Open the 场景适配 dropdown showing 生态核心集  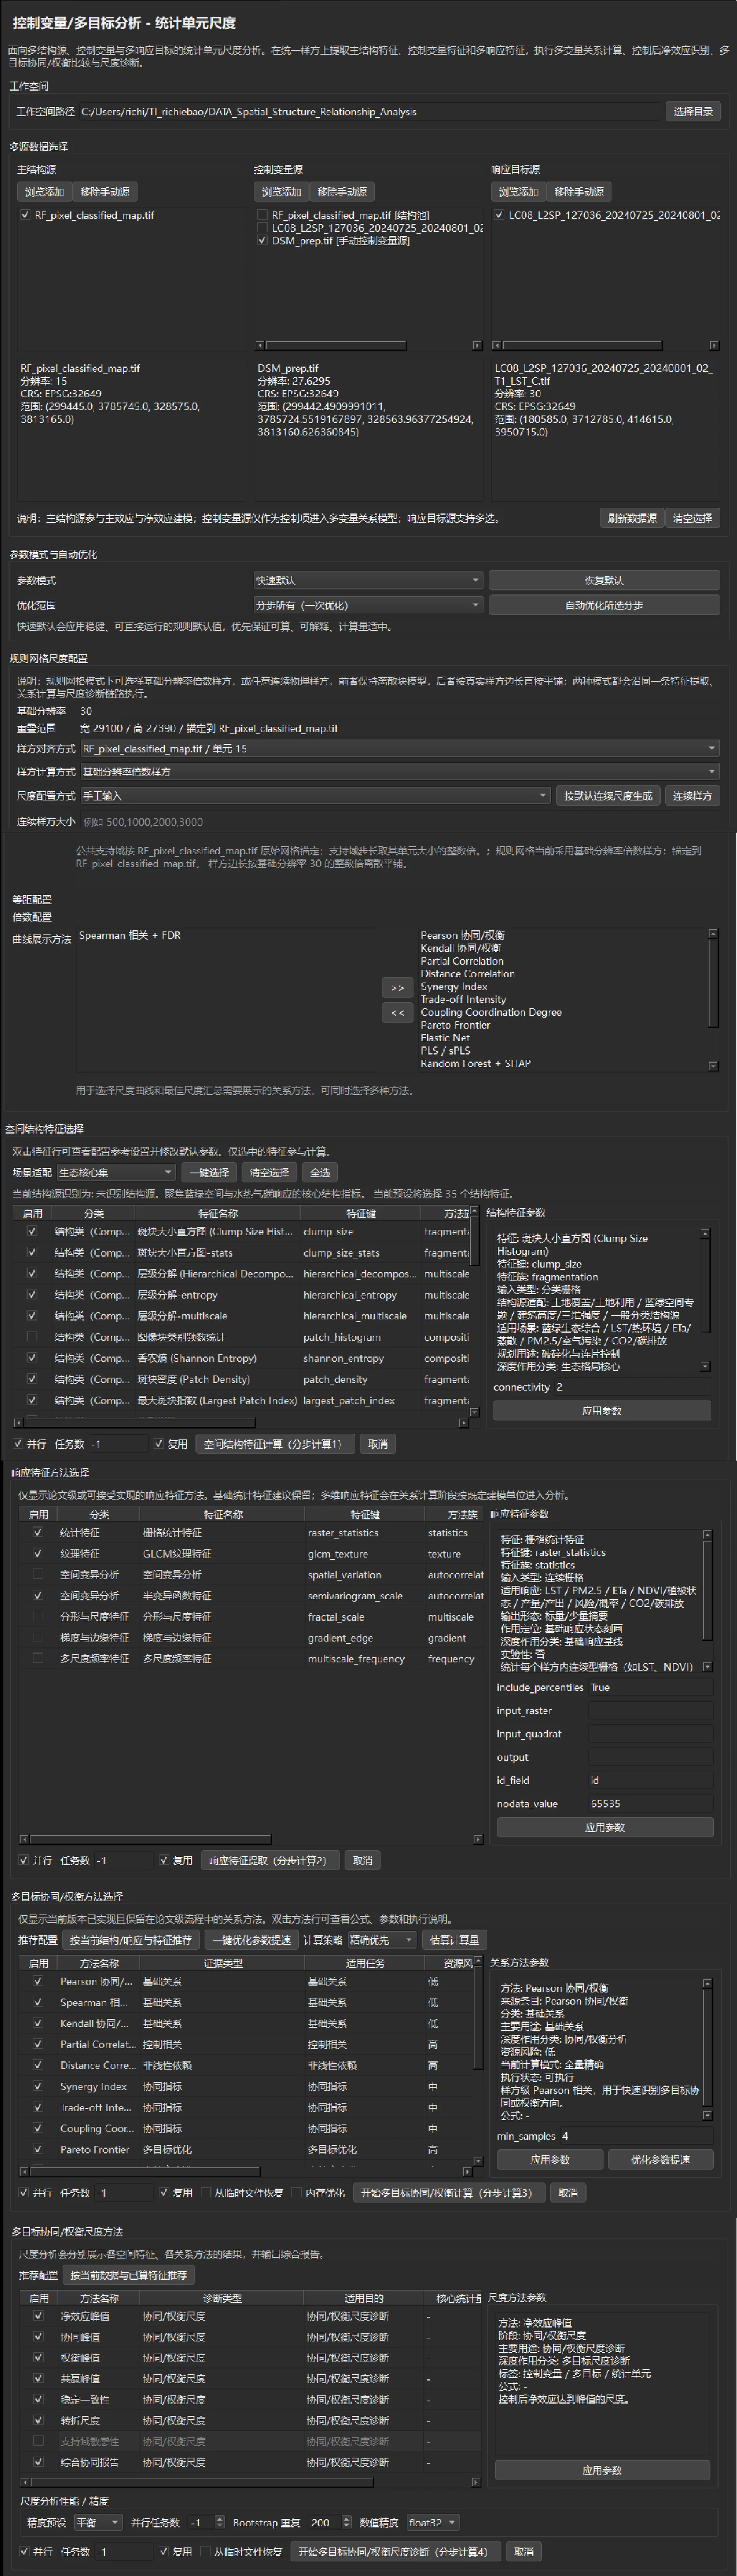[x=116, y=1172]
